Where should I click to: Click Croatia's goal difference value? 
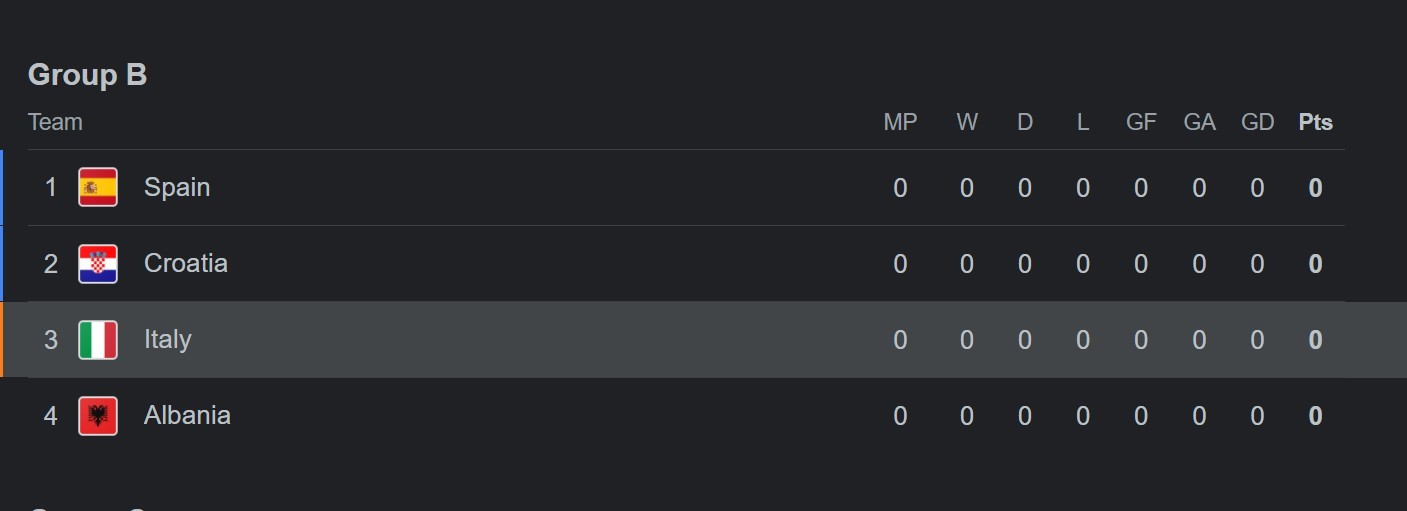click(x=1257, y=264)
